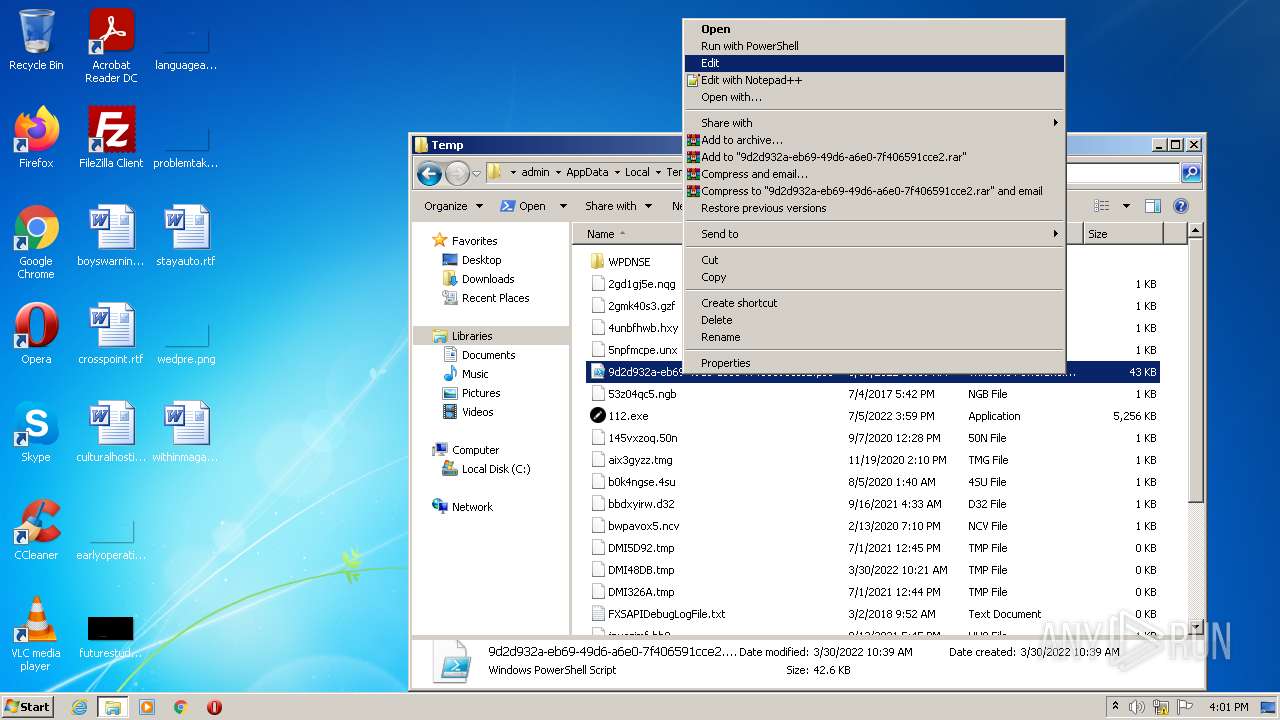
Task: Click Windows Explorer taskbar icon
Action: coord(112,707)
